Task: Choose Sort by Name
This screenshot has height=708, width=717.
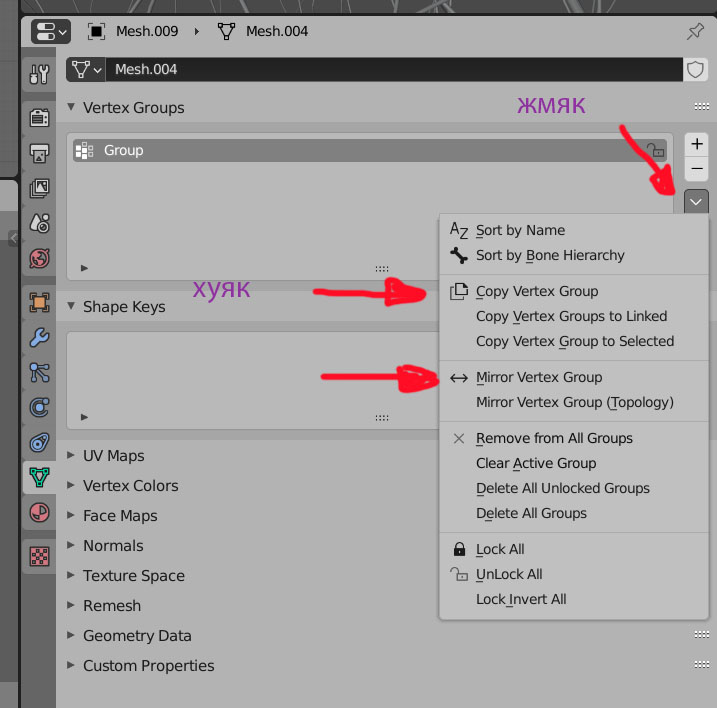Action: tap(574, 230)
